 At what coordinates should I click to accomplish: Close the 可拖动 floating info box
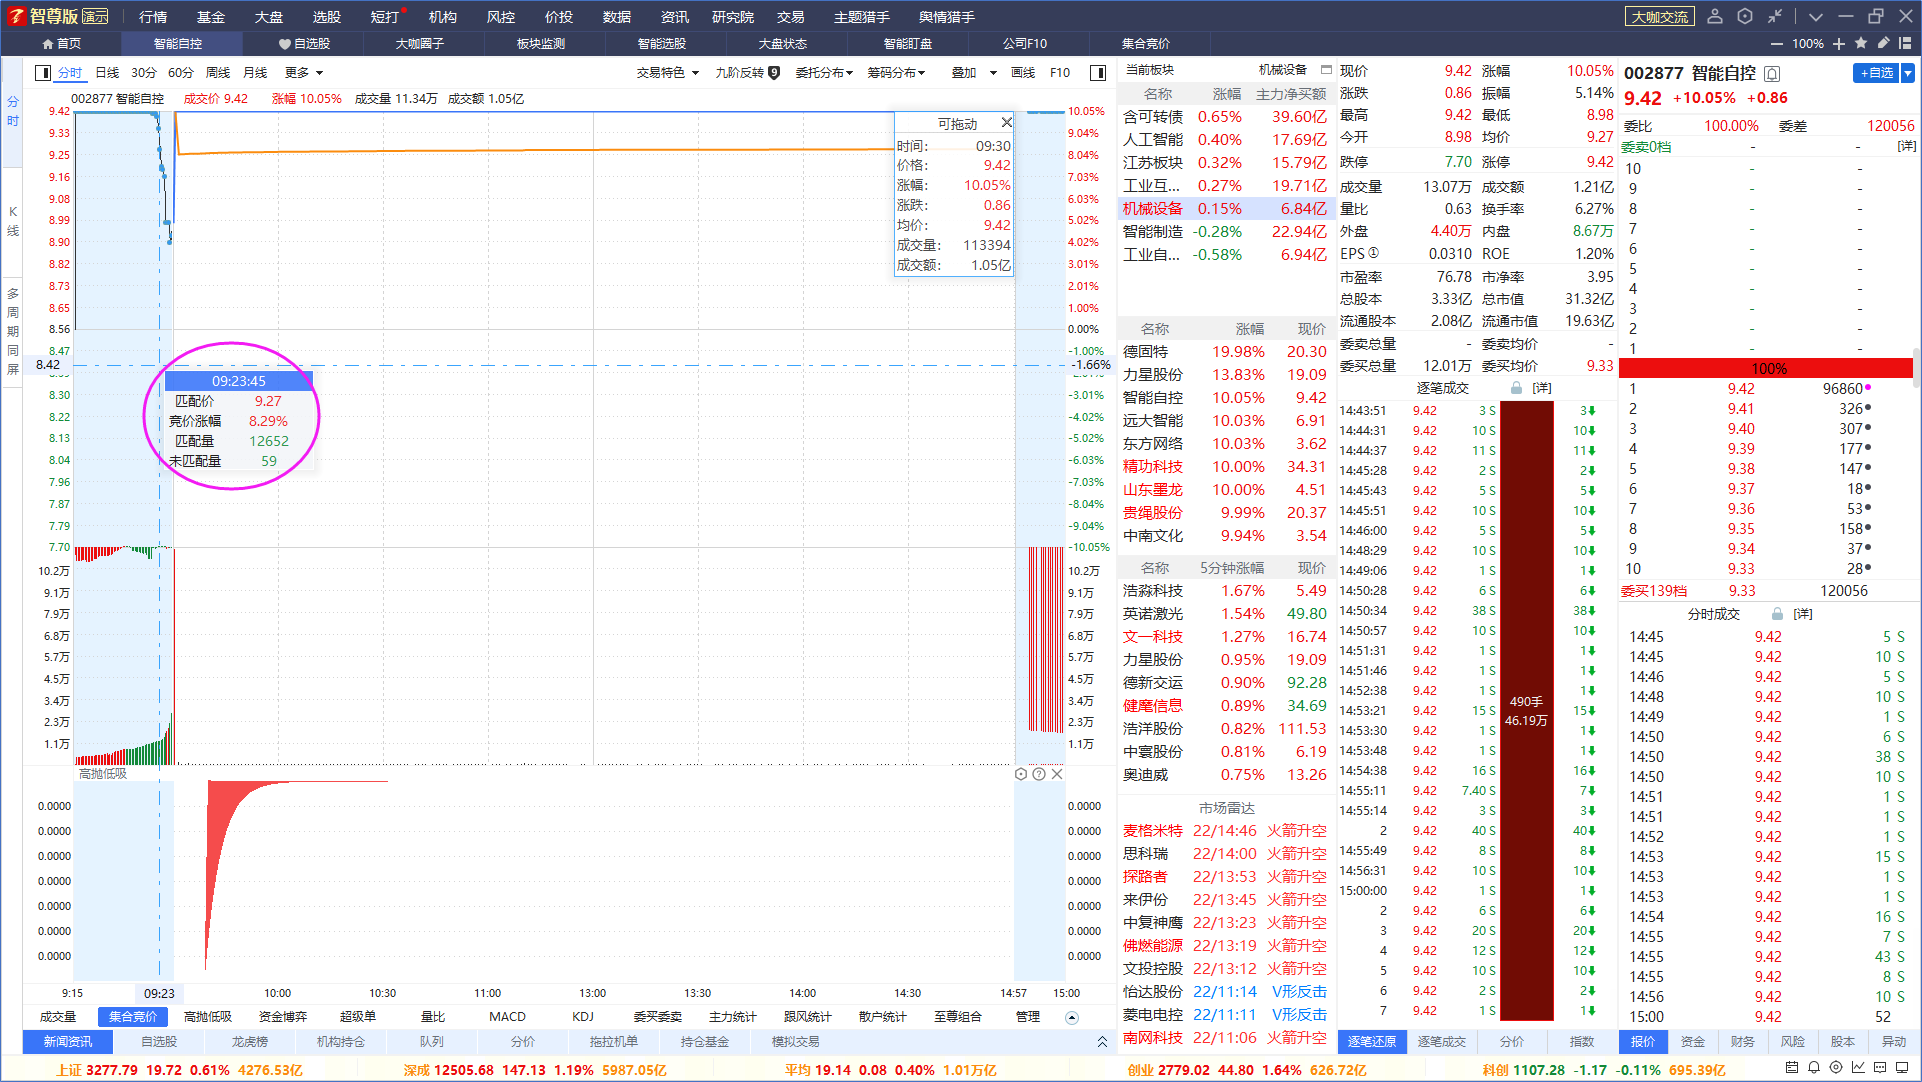point(1006,122)
